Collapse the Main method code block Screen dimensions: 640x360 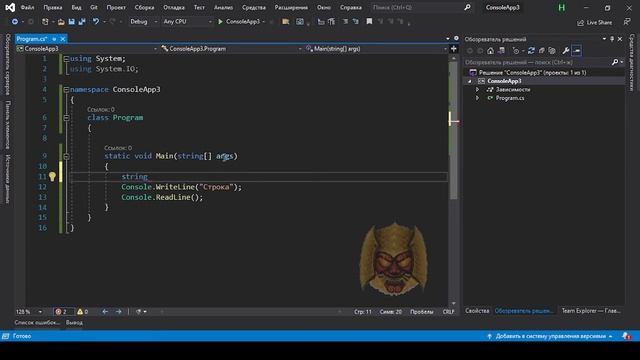tap(66, 156)
